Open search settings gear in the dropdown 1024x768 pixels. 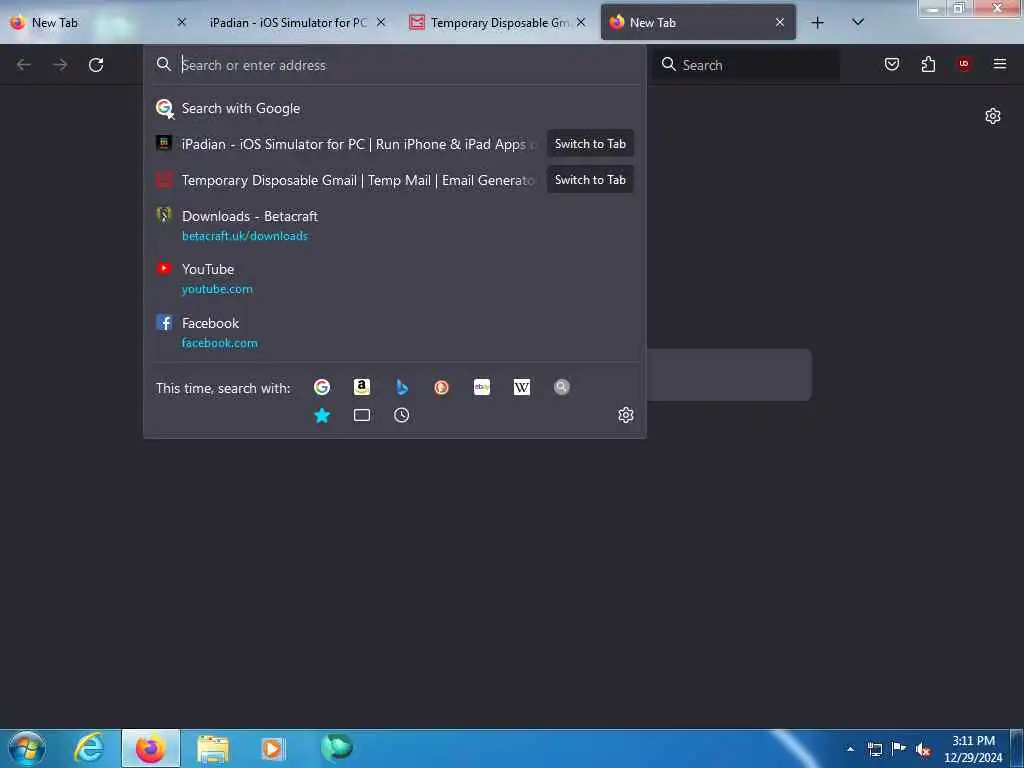pyautogui.click(x=626, y=415)
